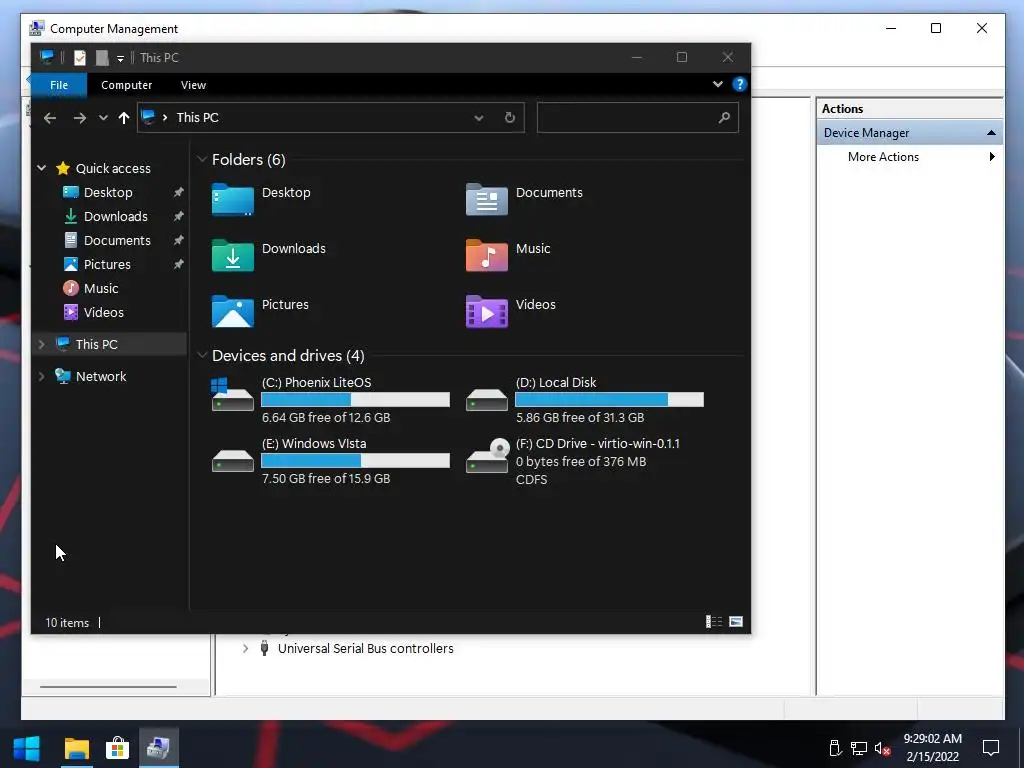The image size is (1024, 768).
Task: Open Microsoft Store from the taskbar
Action: (x=118, y=748)
